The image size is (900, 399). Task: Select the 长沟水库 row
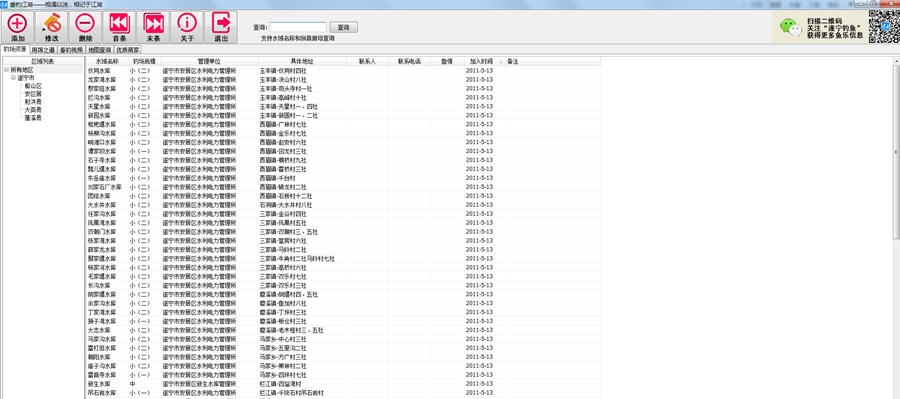pos(343,285)
